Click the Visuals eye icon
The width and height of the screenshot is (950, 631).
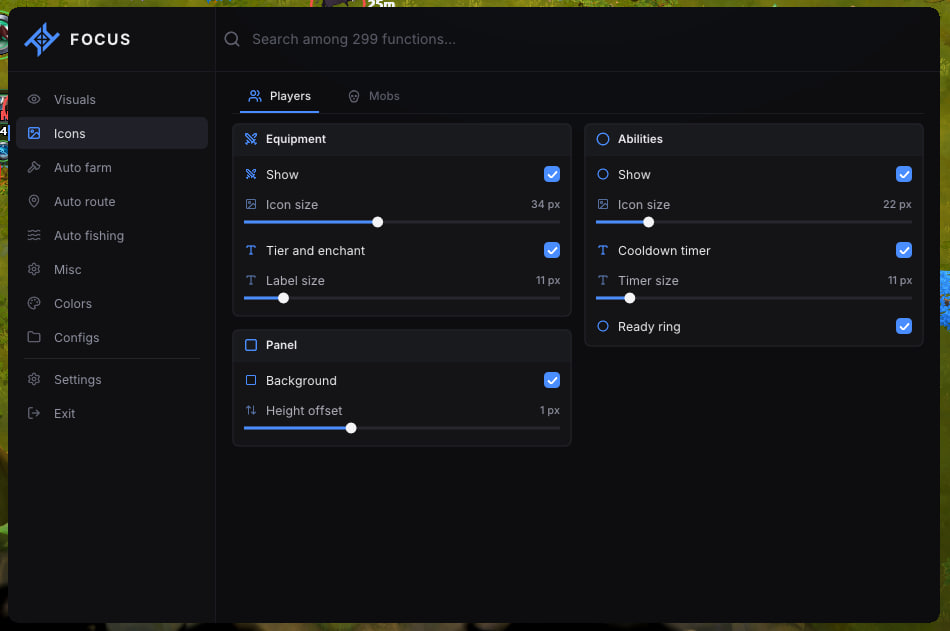[x=34, y=99]
